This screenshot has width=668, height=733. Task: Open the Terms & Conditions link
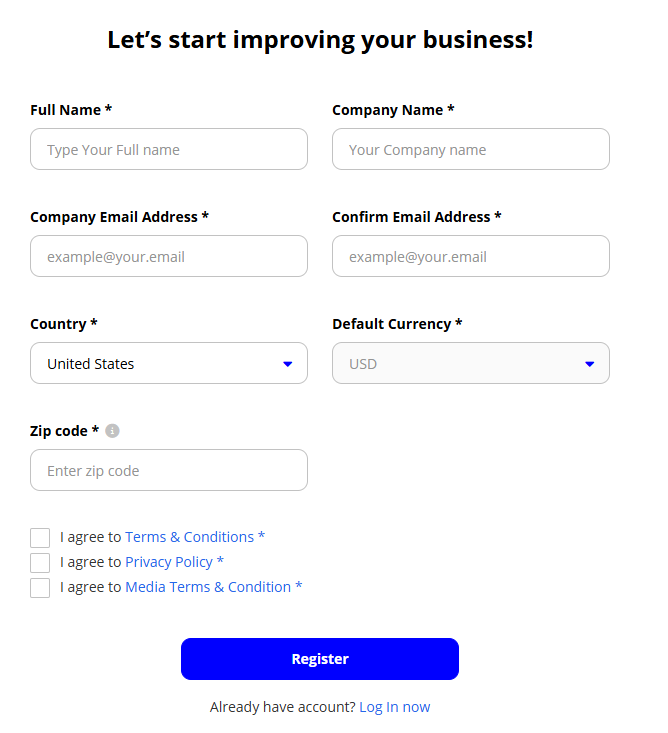pyautogui.click(x=189, y=537)
